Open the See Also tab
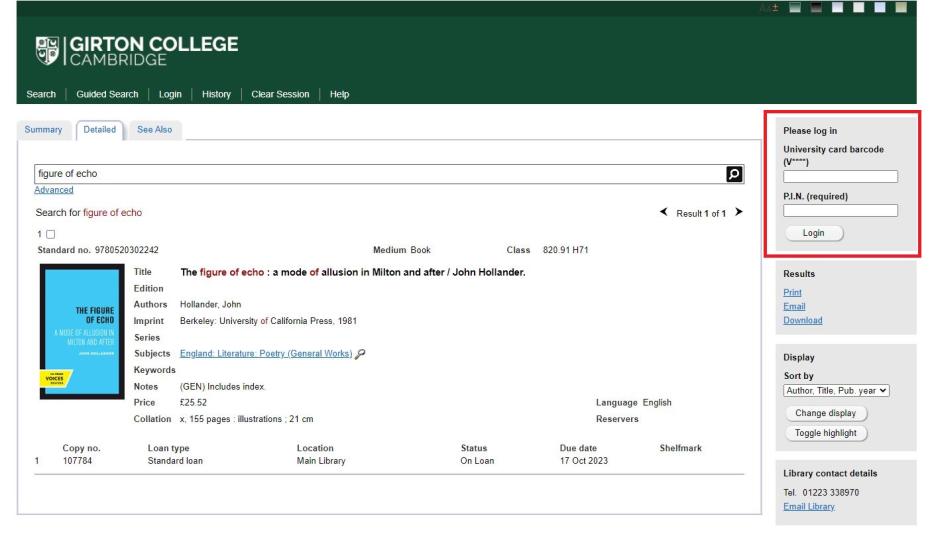This screenshot has width=930, height=538. tap(152, 130)
